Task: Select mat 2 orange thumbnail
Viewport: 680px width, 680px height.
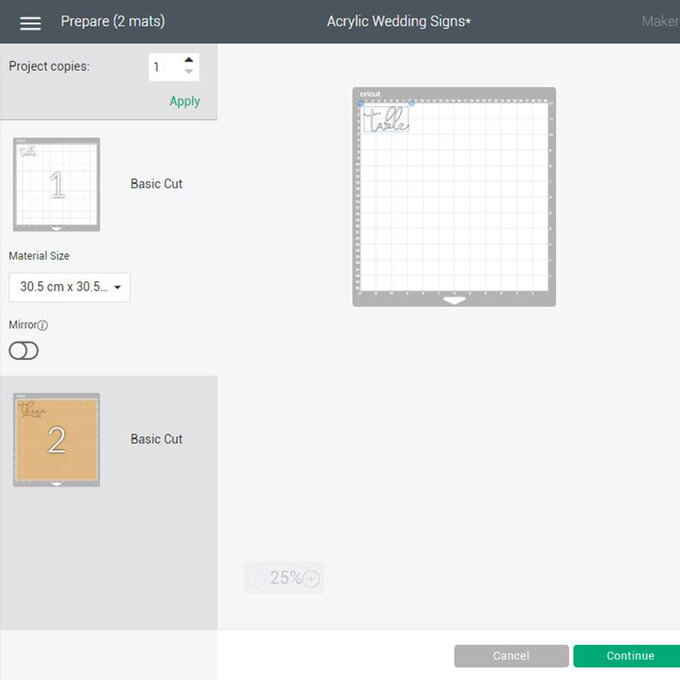Action: point(56,439)
